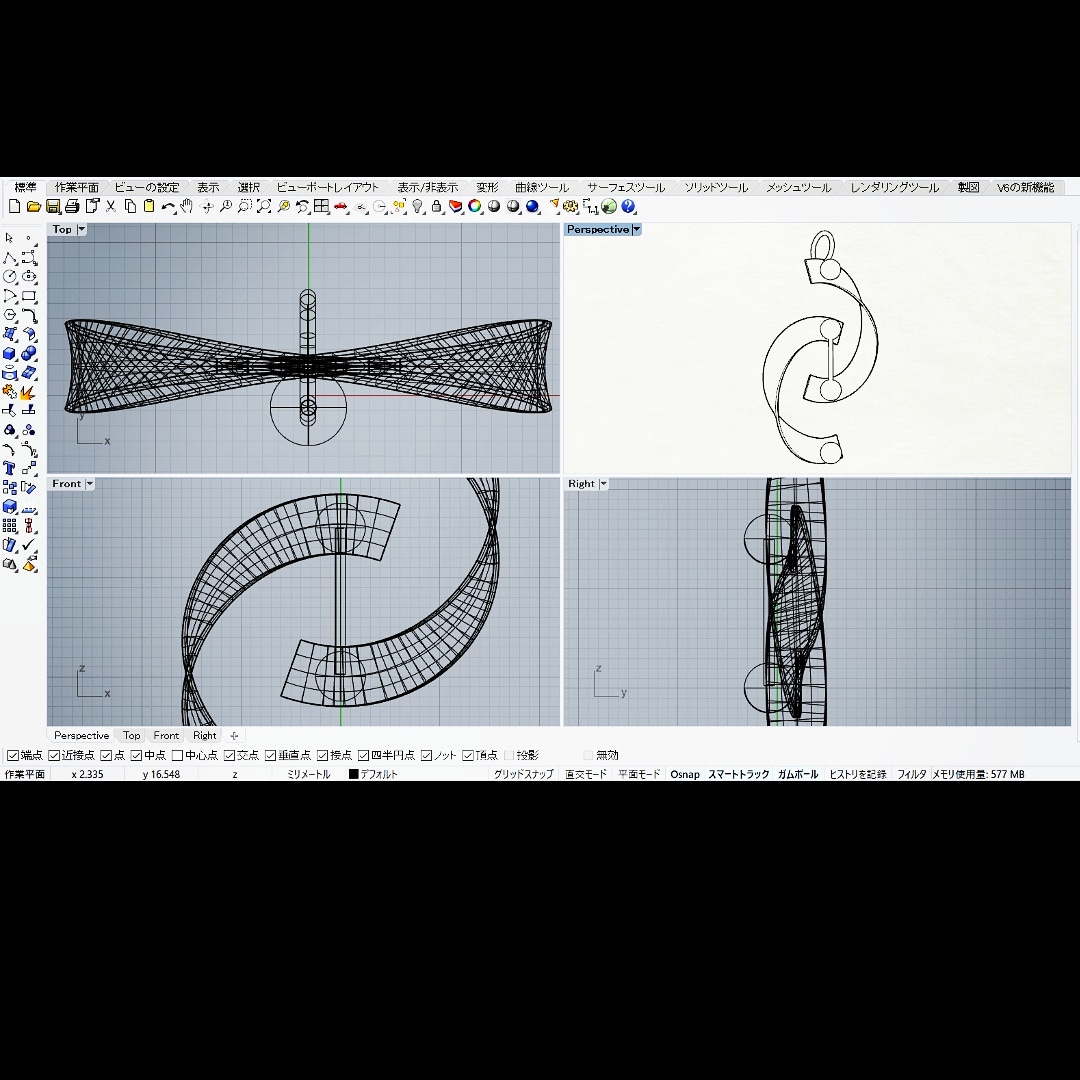Viewport: 1080px width, 1080px height.
Task: Click the black デフォルト layer color swatch
Action: 353,774
